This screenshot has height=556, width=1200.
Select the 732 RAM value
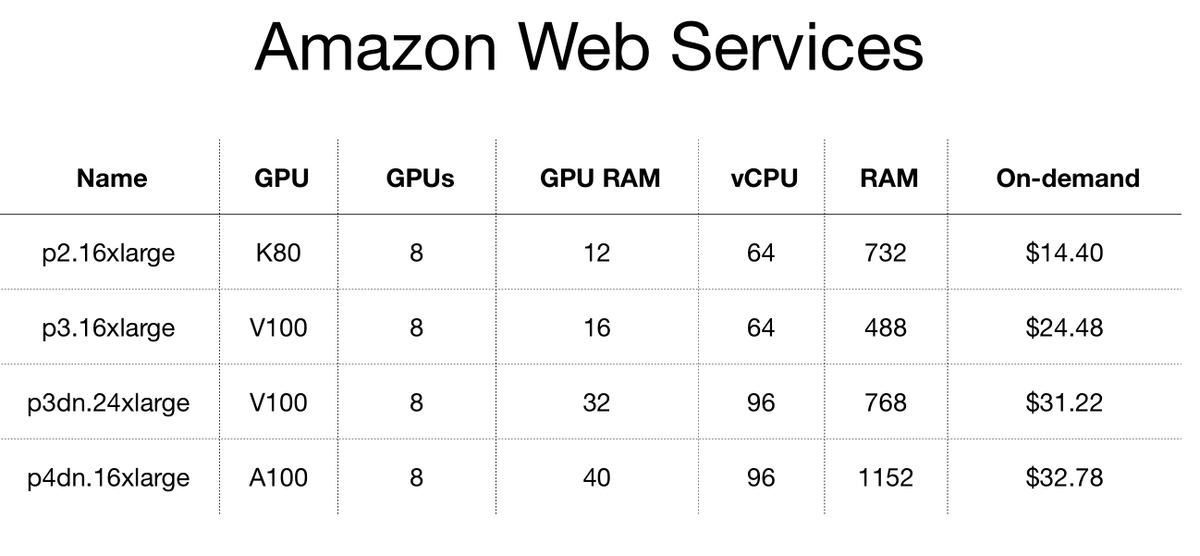click(x=886, y=253)
